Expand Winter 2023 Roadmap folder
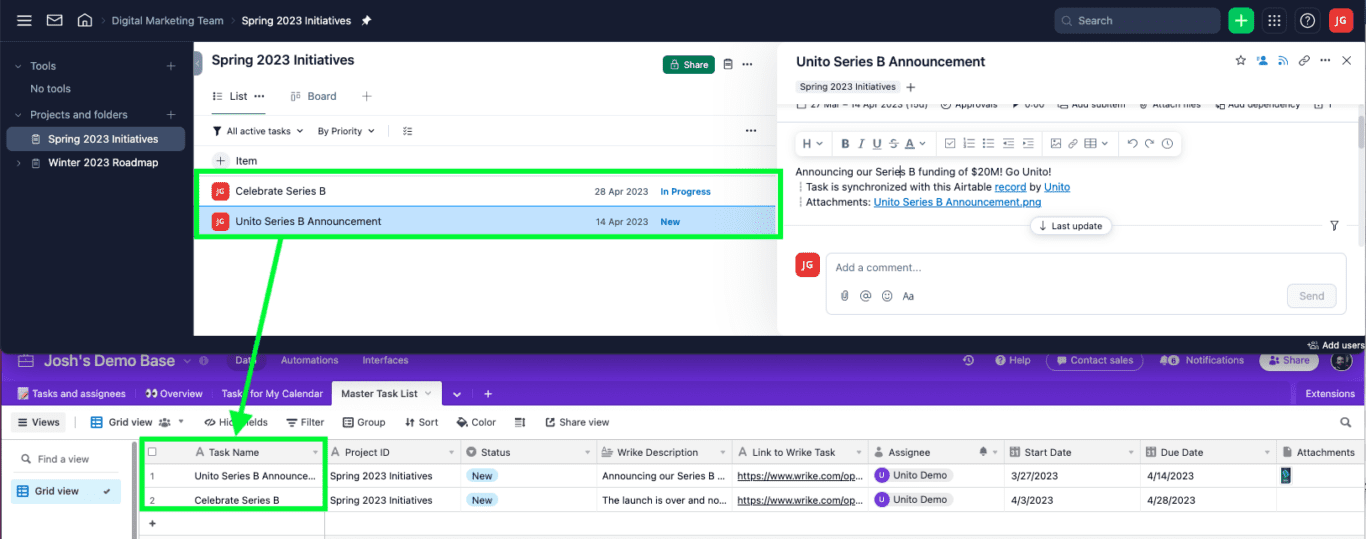 pos(17,163)
